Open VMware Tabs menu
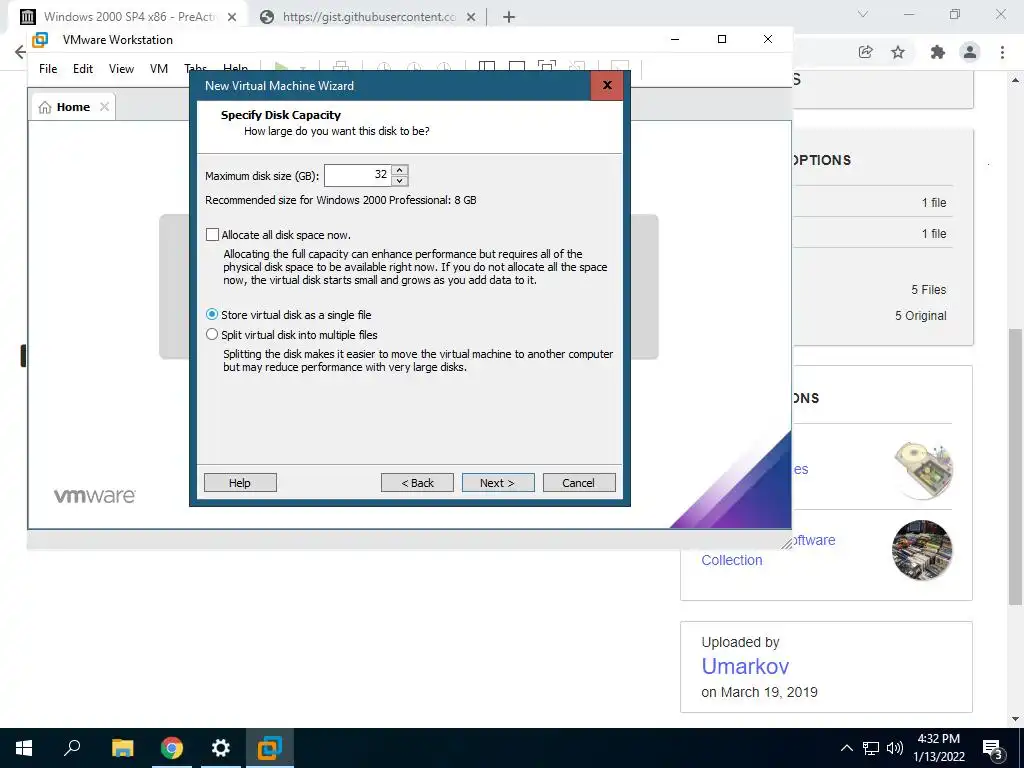 (x=193, y=67)
